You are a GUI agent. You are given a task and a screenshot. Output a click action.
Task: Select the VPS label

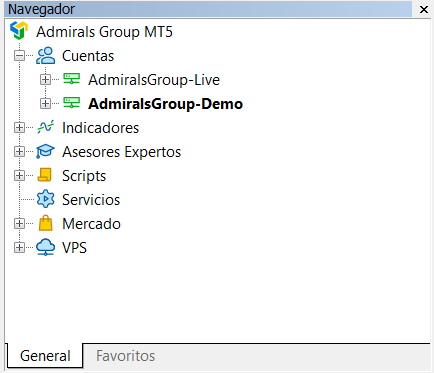click(74, 248)
